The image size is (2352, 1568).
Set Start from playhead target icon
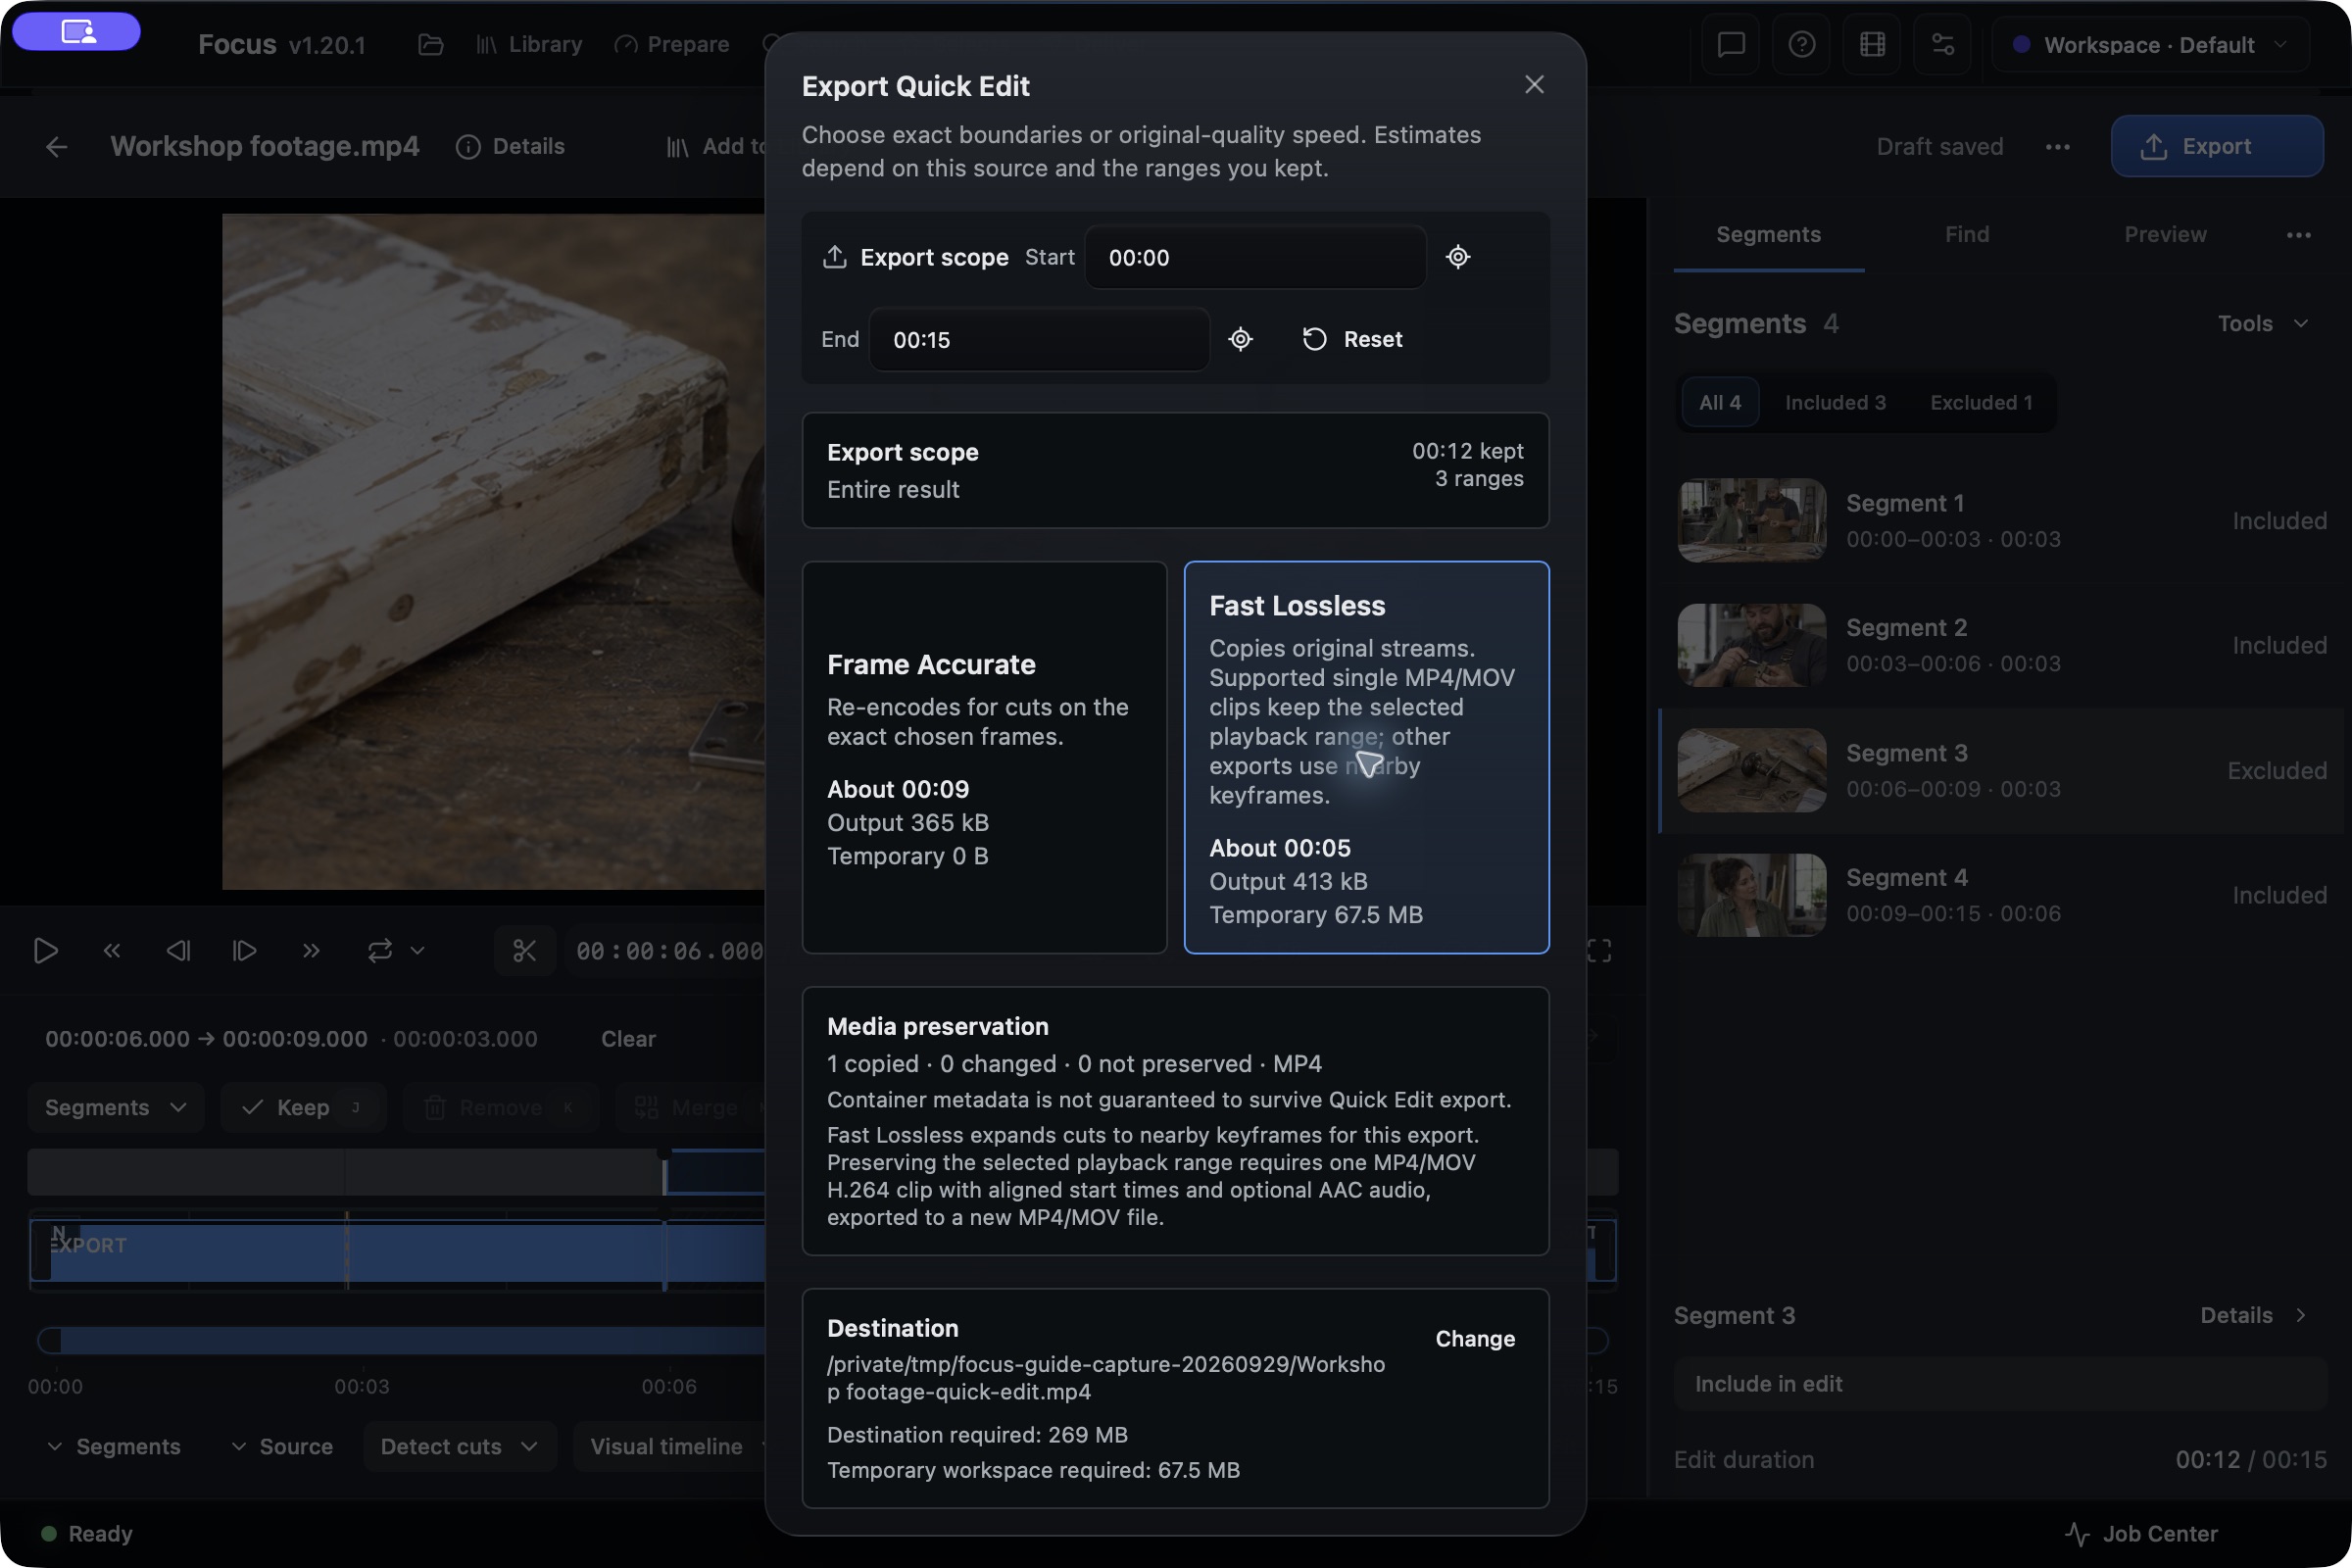[1458, 257]
